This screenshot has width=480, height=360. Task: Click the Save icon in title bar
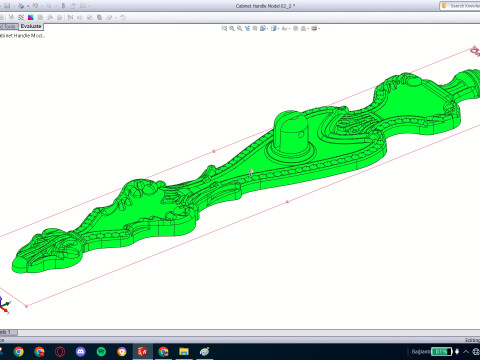7,6
